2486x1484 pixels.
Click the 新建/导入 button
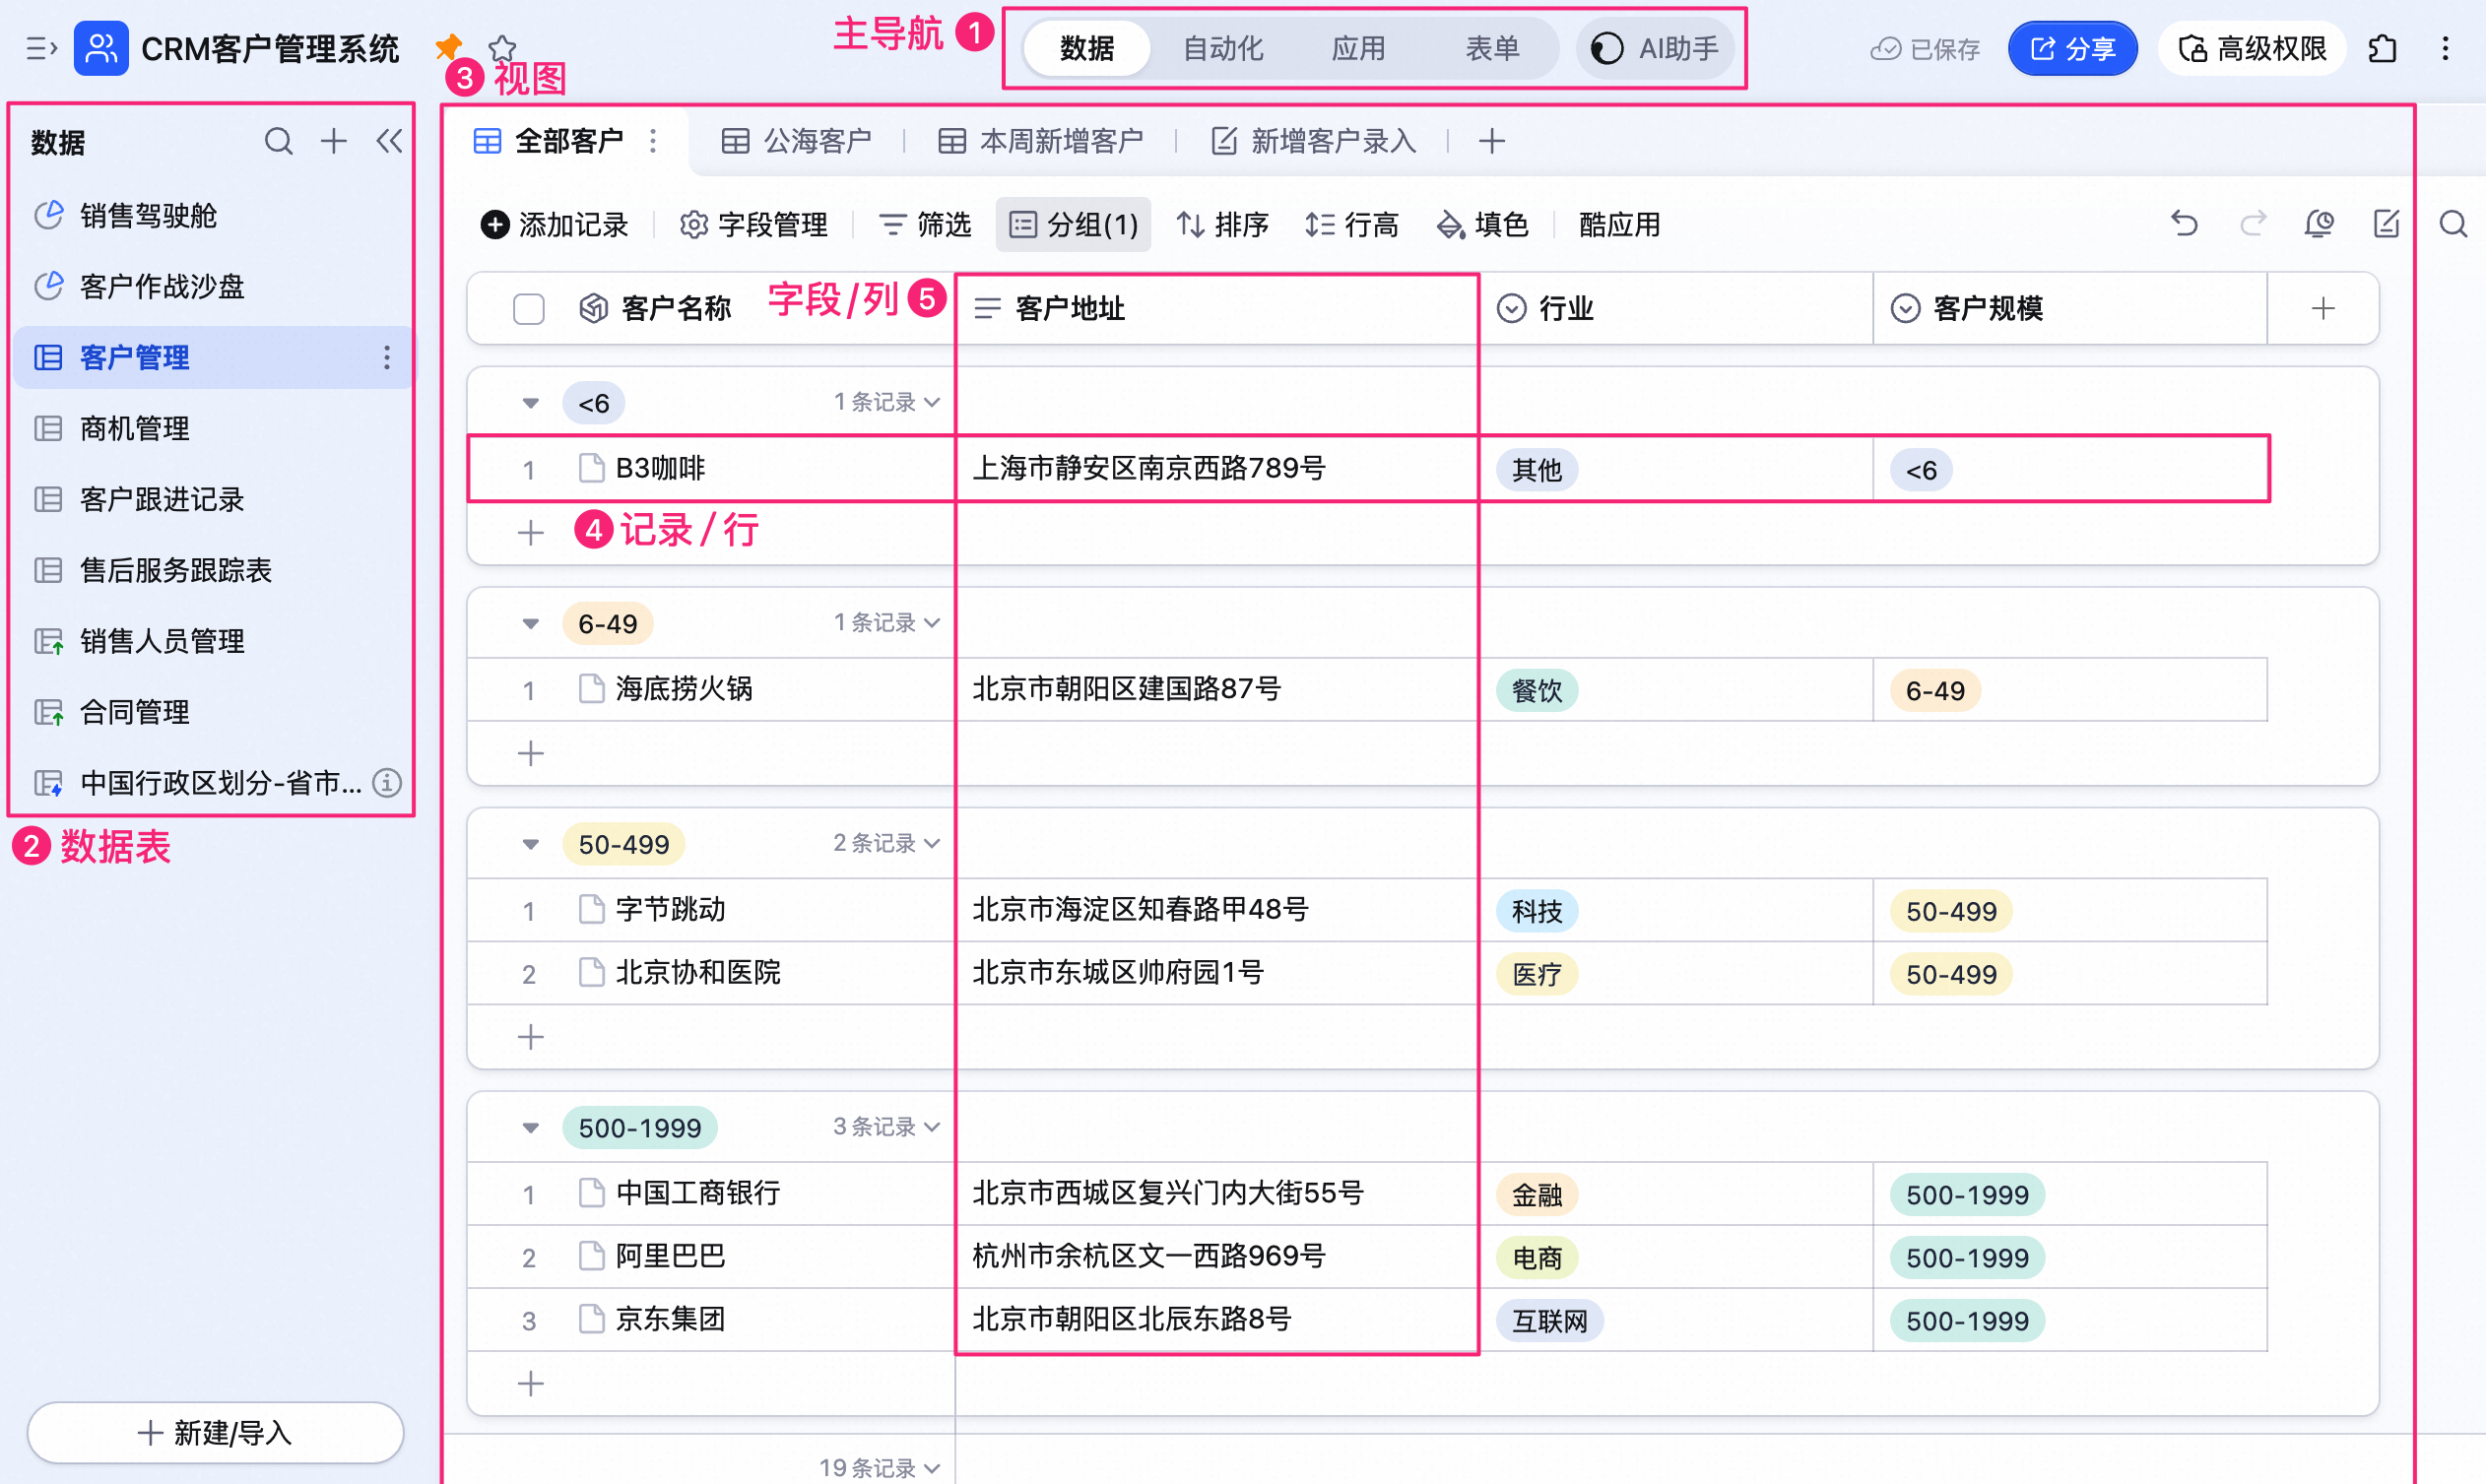[216, 1432]
